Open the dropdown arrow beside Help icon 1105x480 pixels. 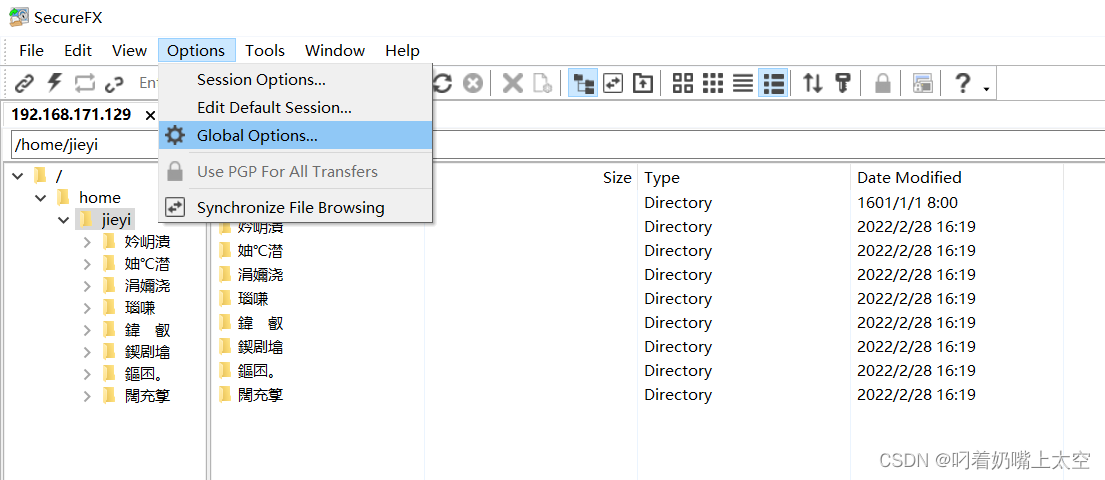pos(986,89)
